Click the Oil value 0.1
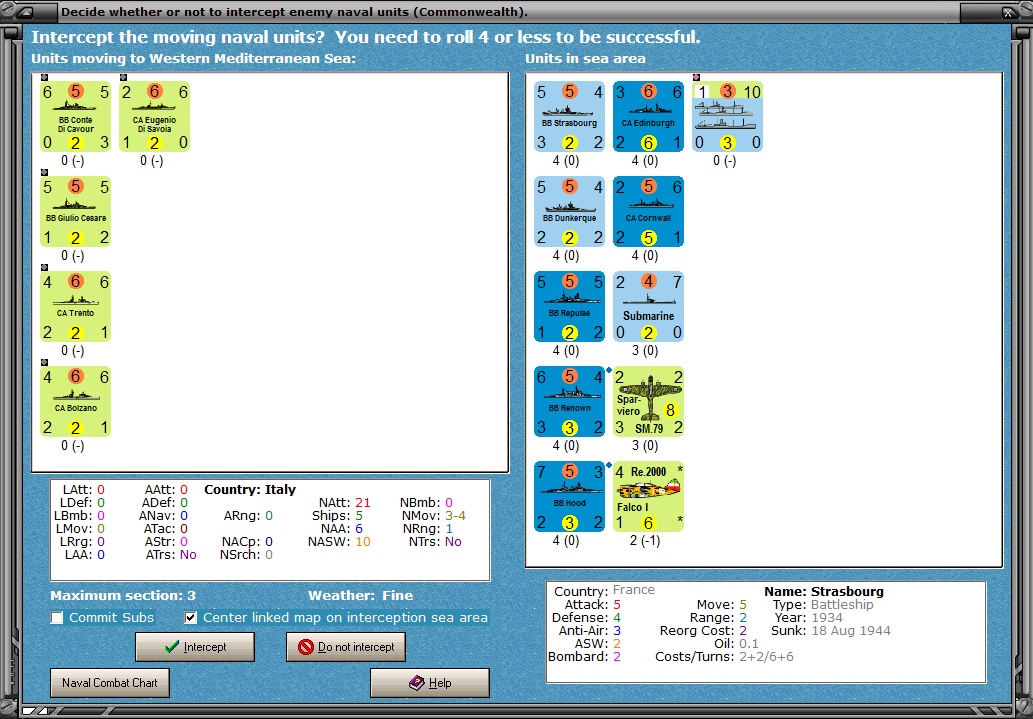 (x=748, y=643)
